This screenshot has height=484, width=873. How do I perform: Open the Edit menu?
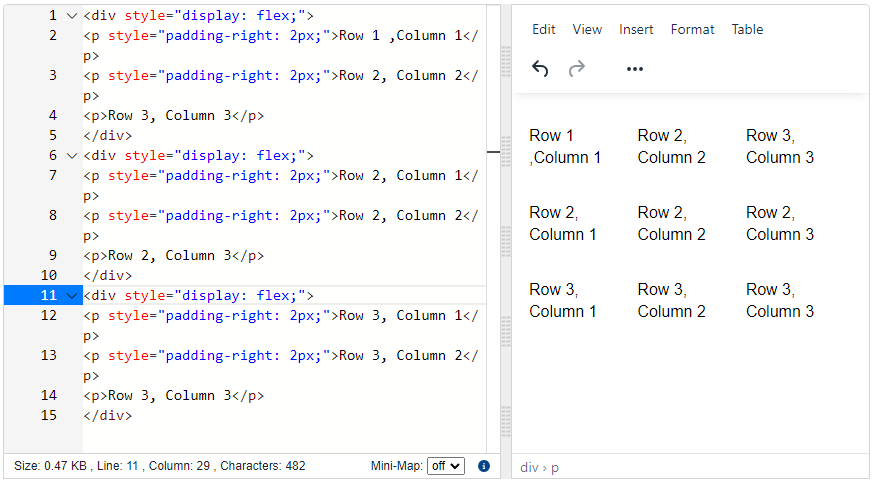(x=543, y=30)
